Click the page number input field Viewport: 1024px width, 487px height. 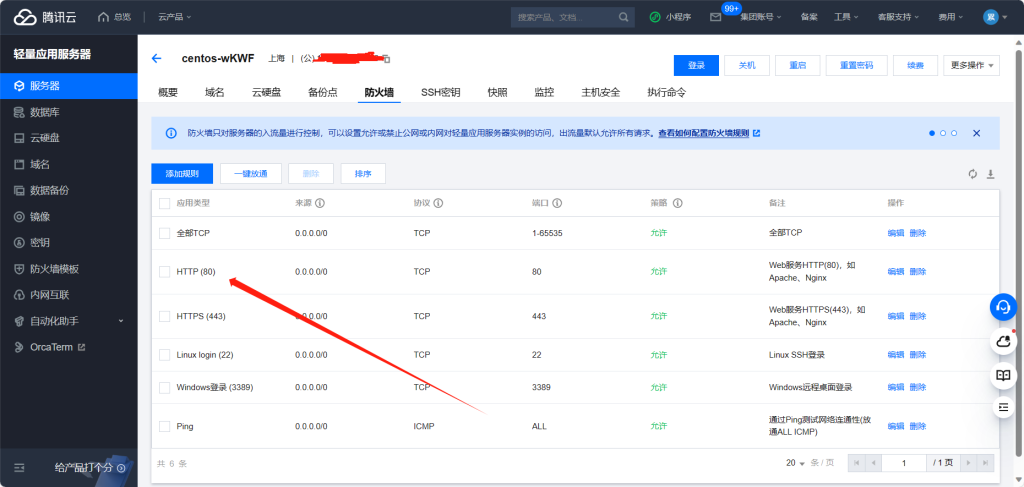click(903, 463)
